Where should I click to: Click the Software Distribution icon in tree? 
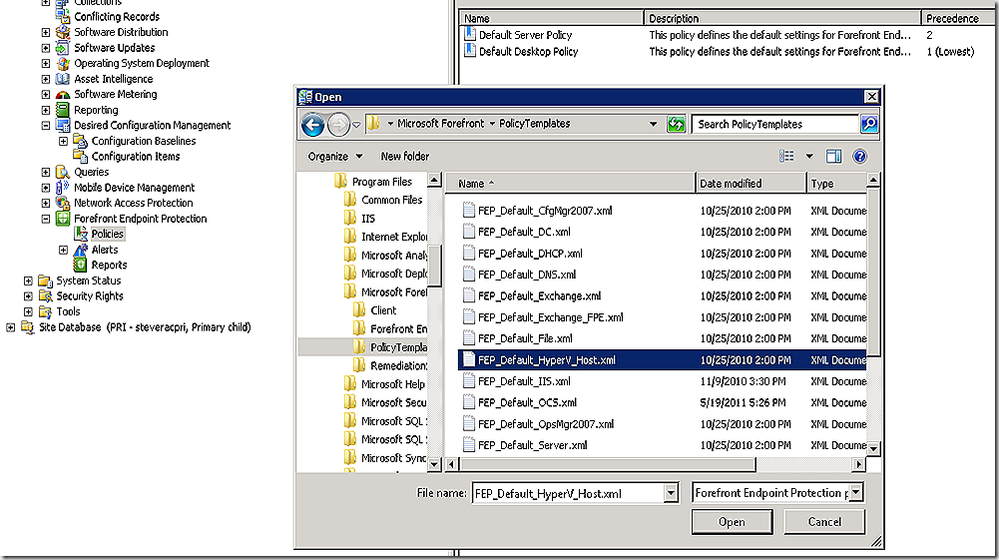62,32
